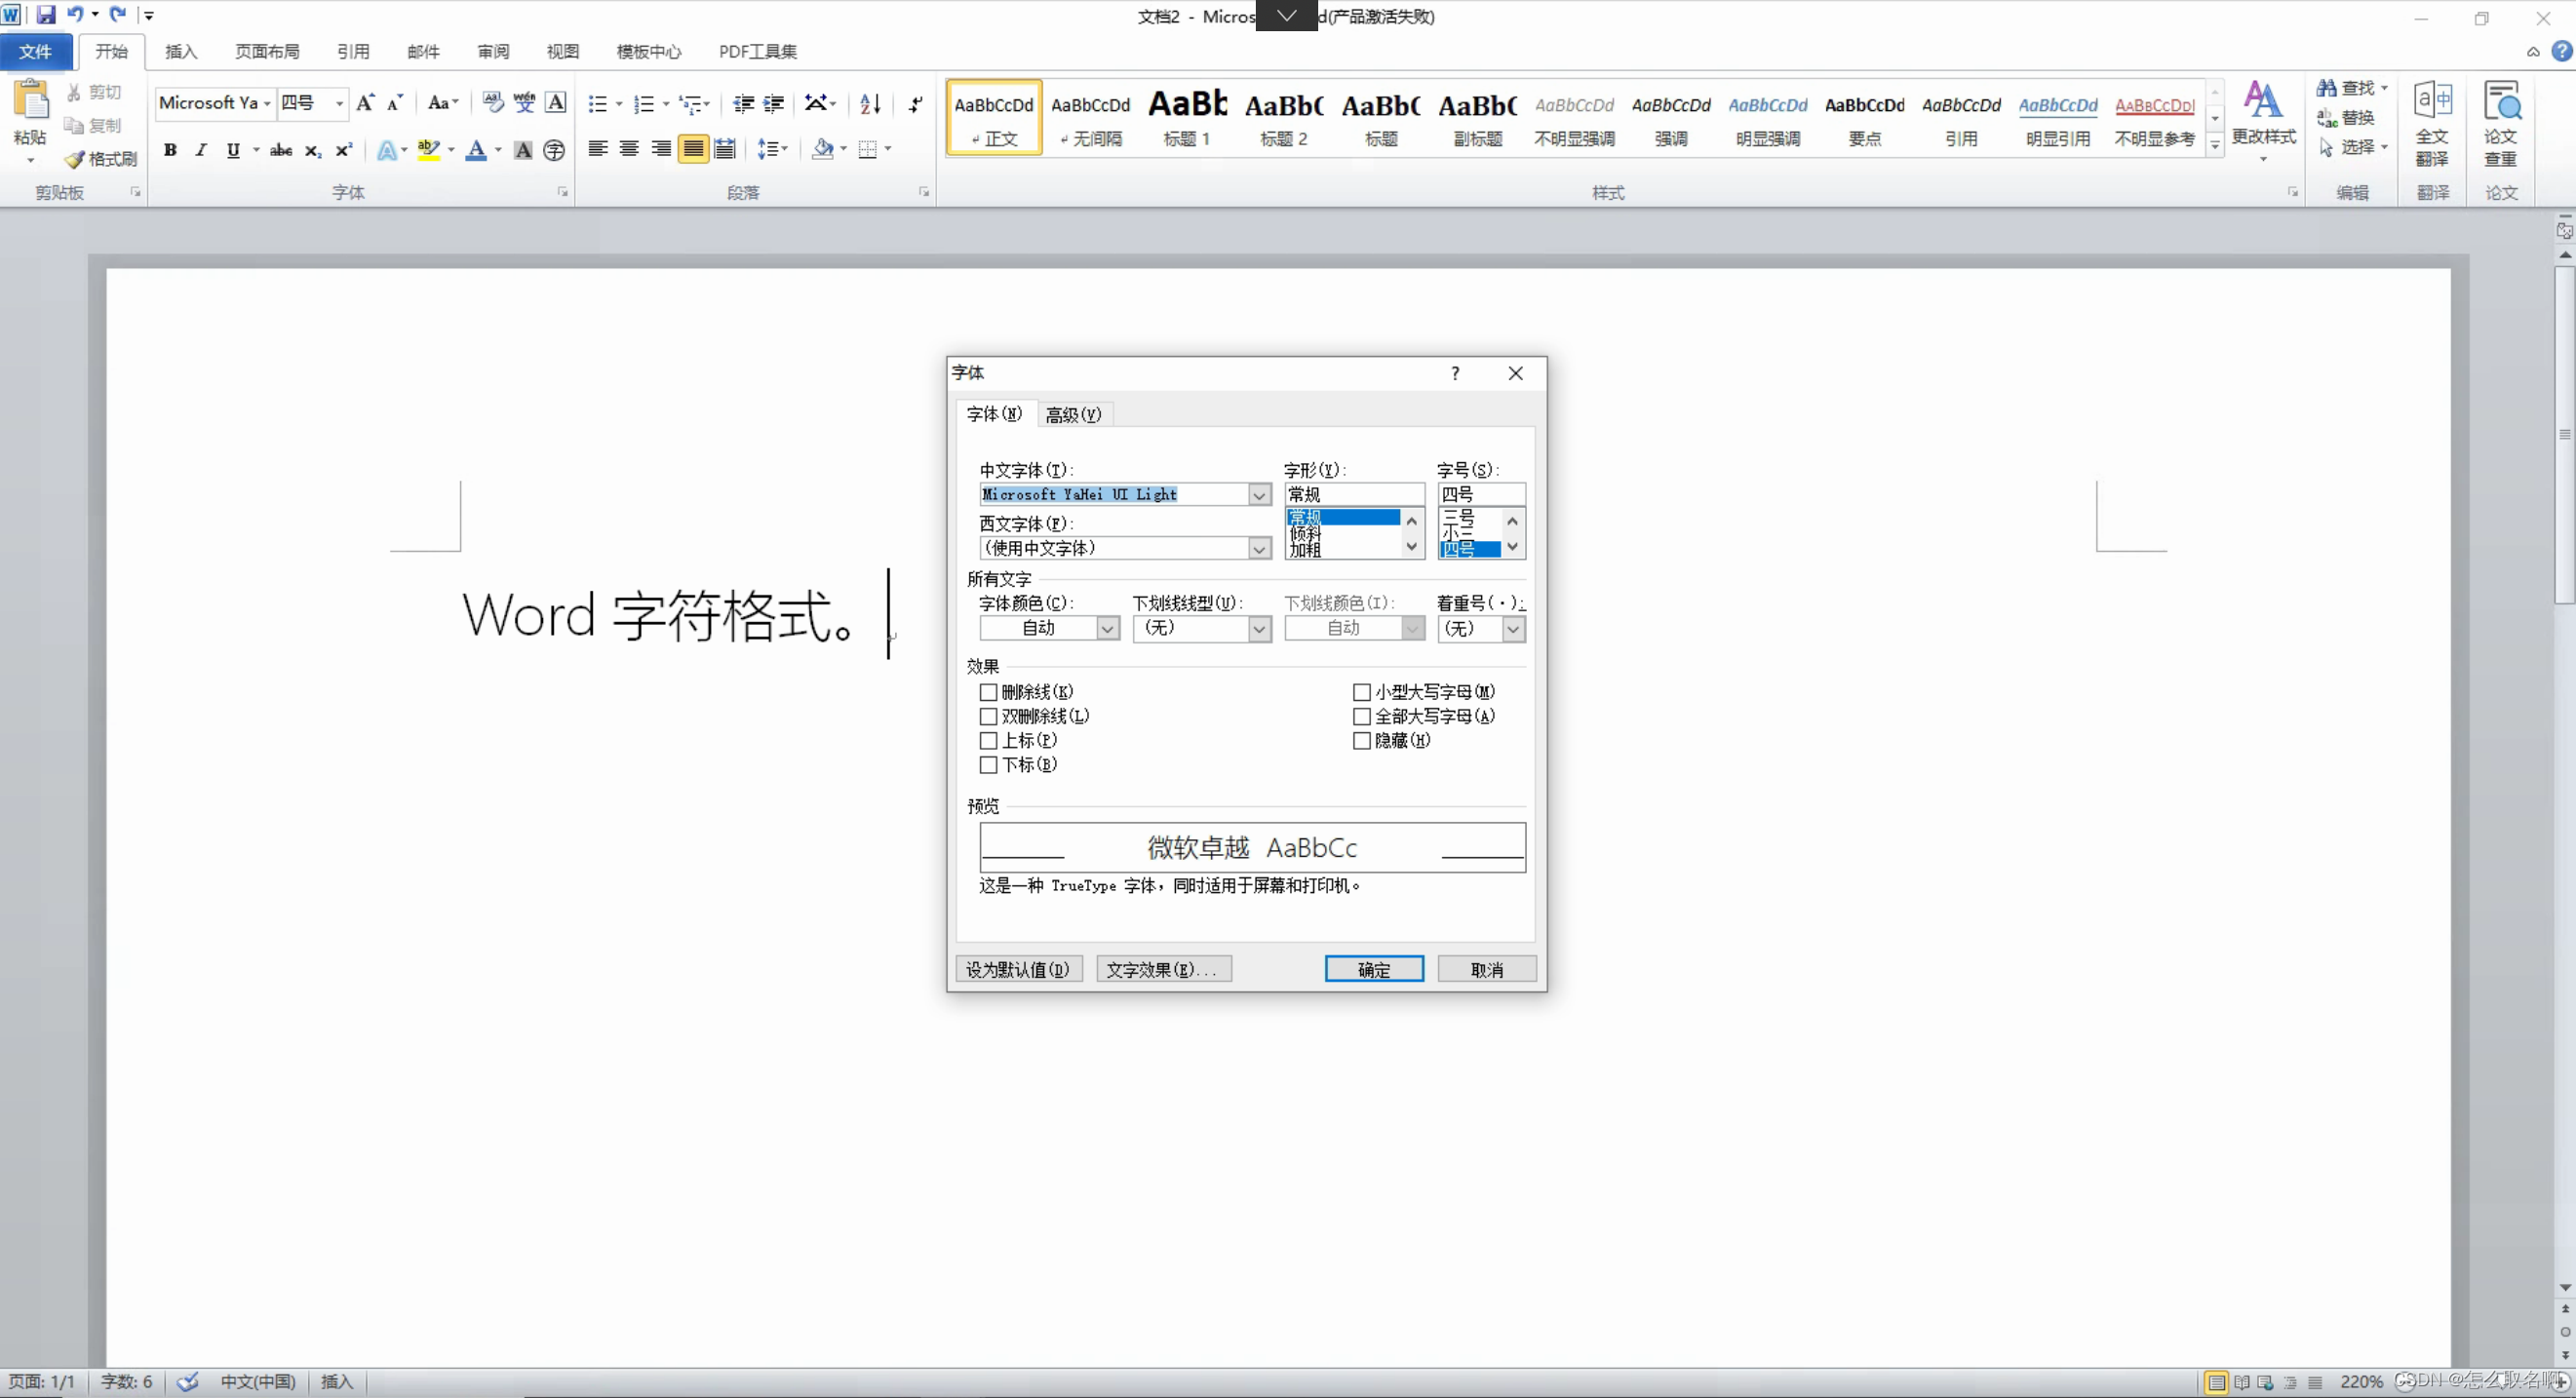The height and width of the screenshot is (1398, 2576).
Task: Click the 字号 size input field in dialog
Action: 1481,494
